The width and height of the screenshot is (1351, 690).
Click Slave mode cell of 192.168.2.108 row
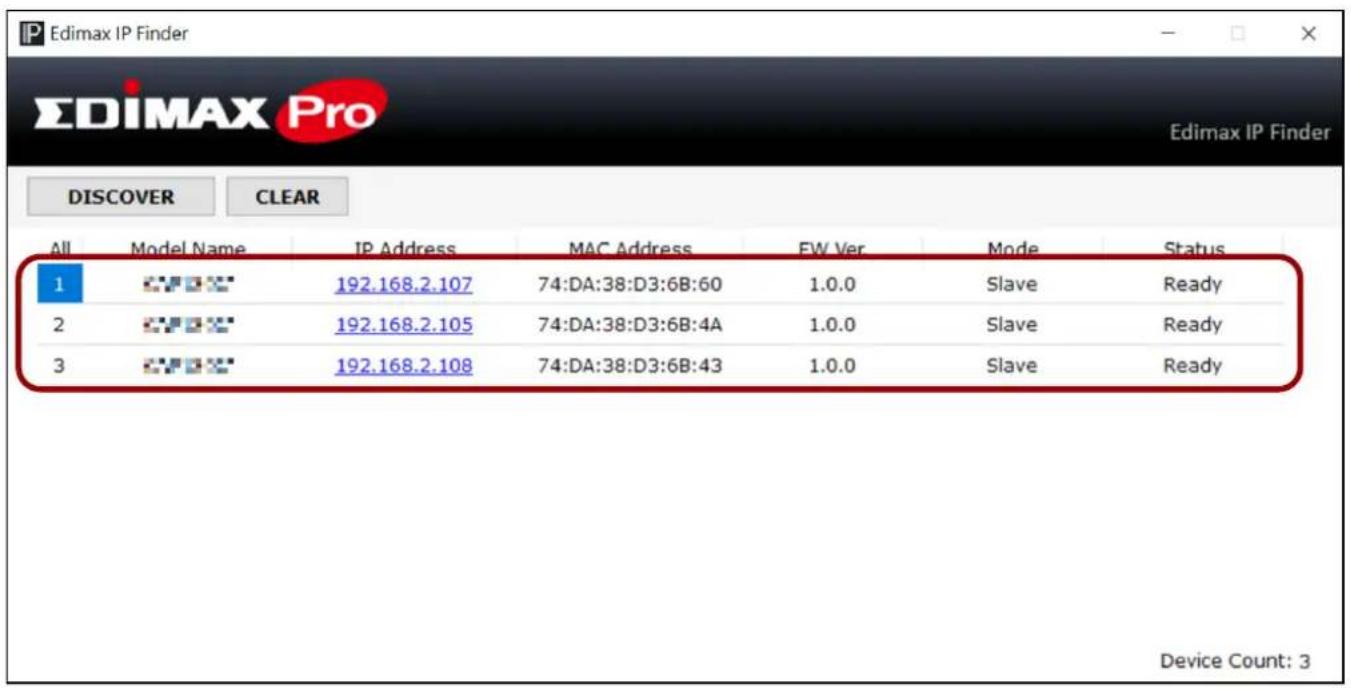pos(1011,366)
